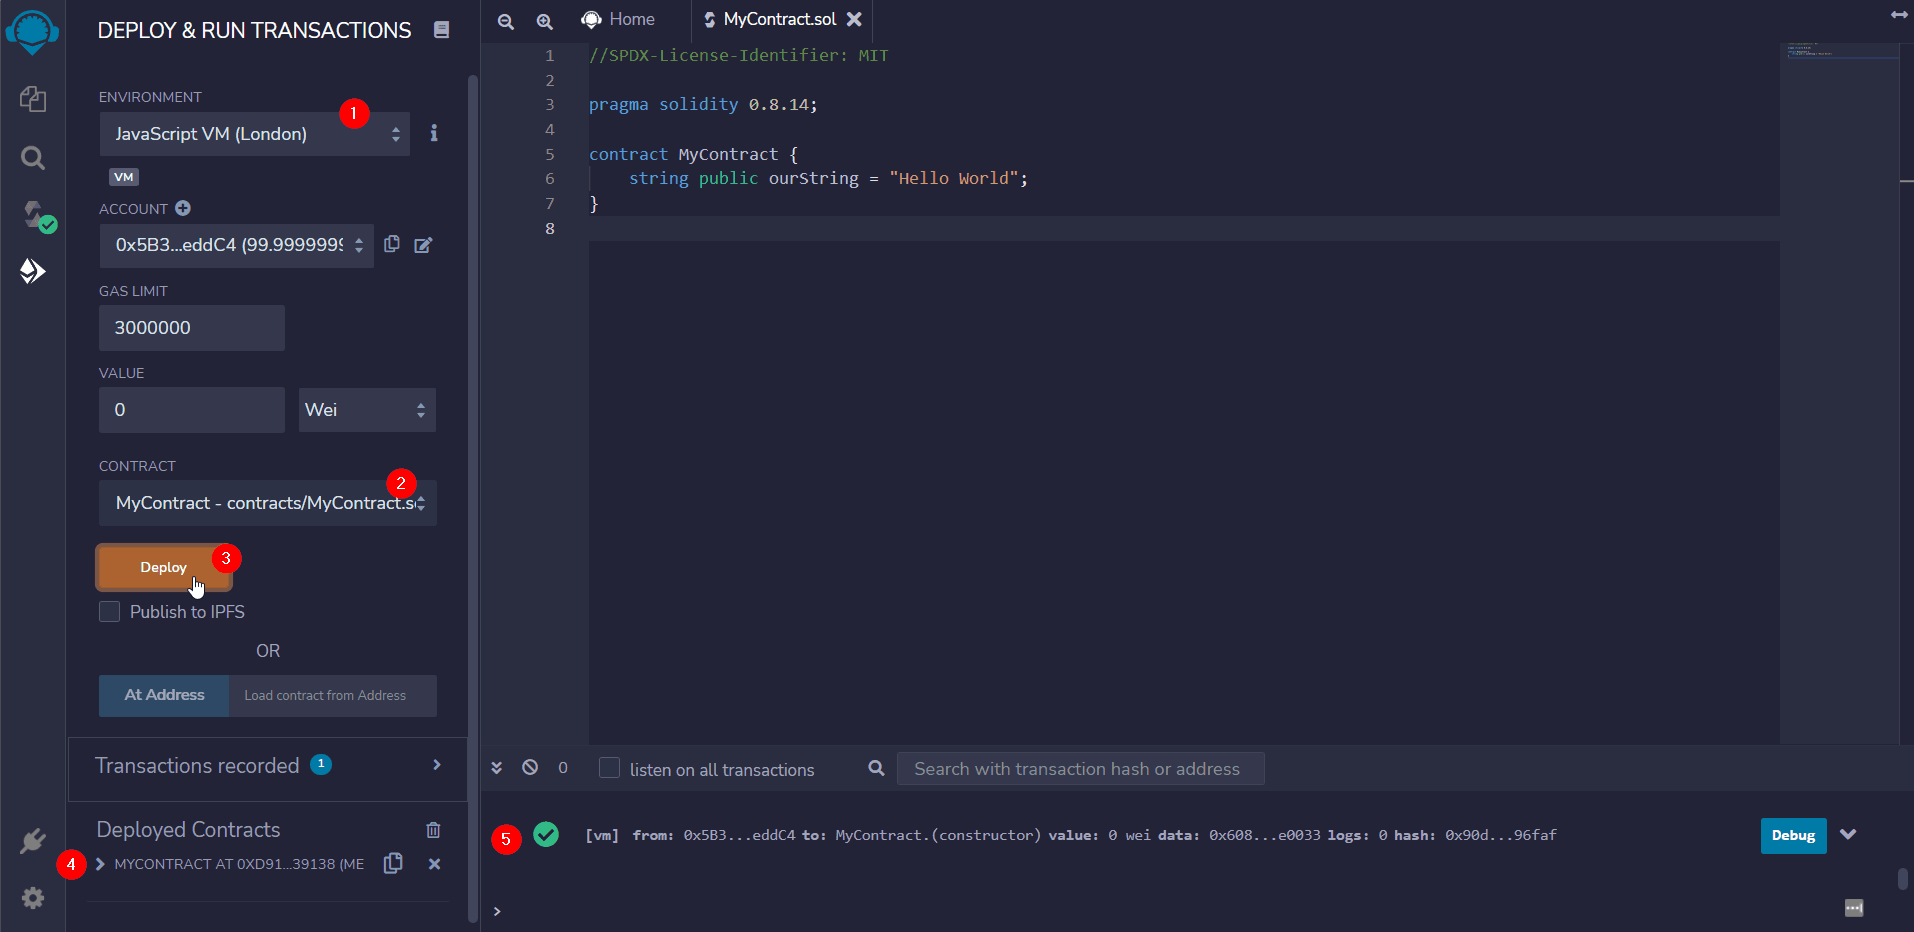Click the Transactions recorded count badge

click(x=321, y=764)
